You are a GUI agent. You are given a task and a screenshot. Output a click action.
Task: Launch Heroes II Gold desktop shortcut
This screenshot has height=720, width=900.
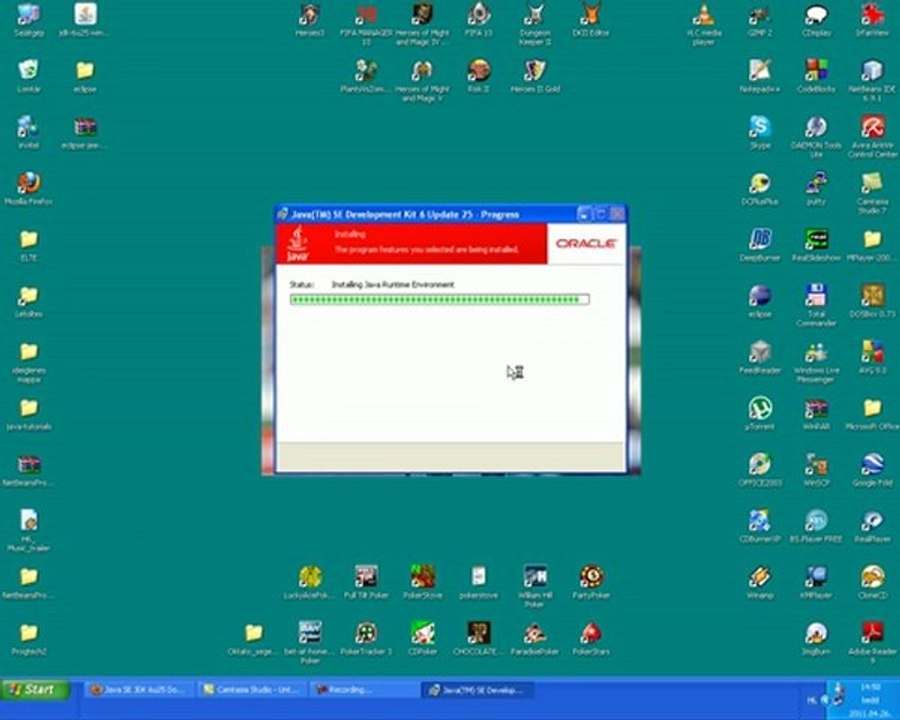tap(534, 76)
